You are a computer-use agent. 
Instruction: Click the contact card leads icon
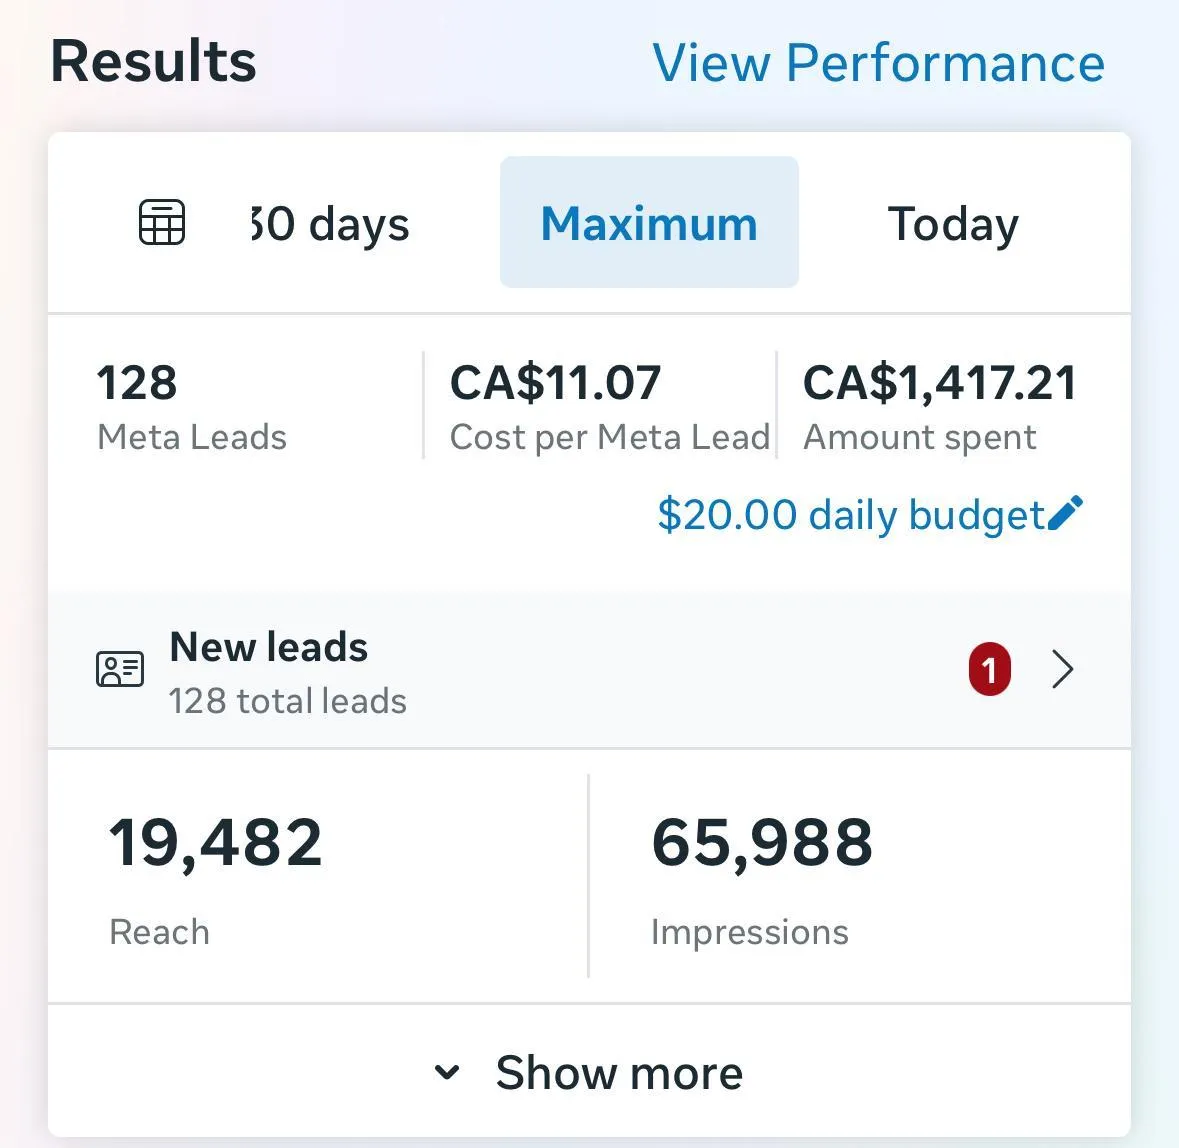pyautogui.click(x=120, y=669)
